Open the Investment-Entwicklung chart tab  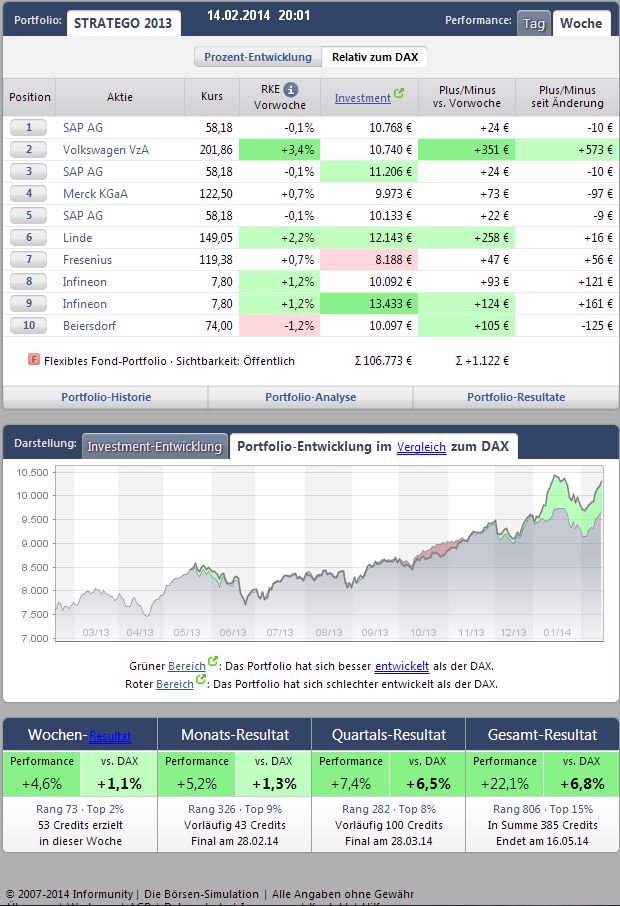point(155,446)
